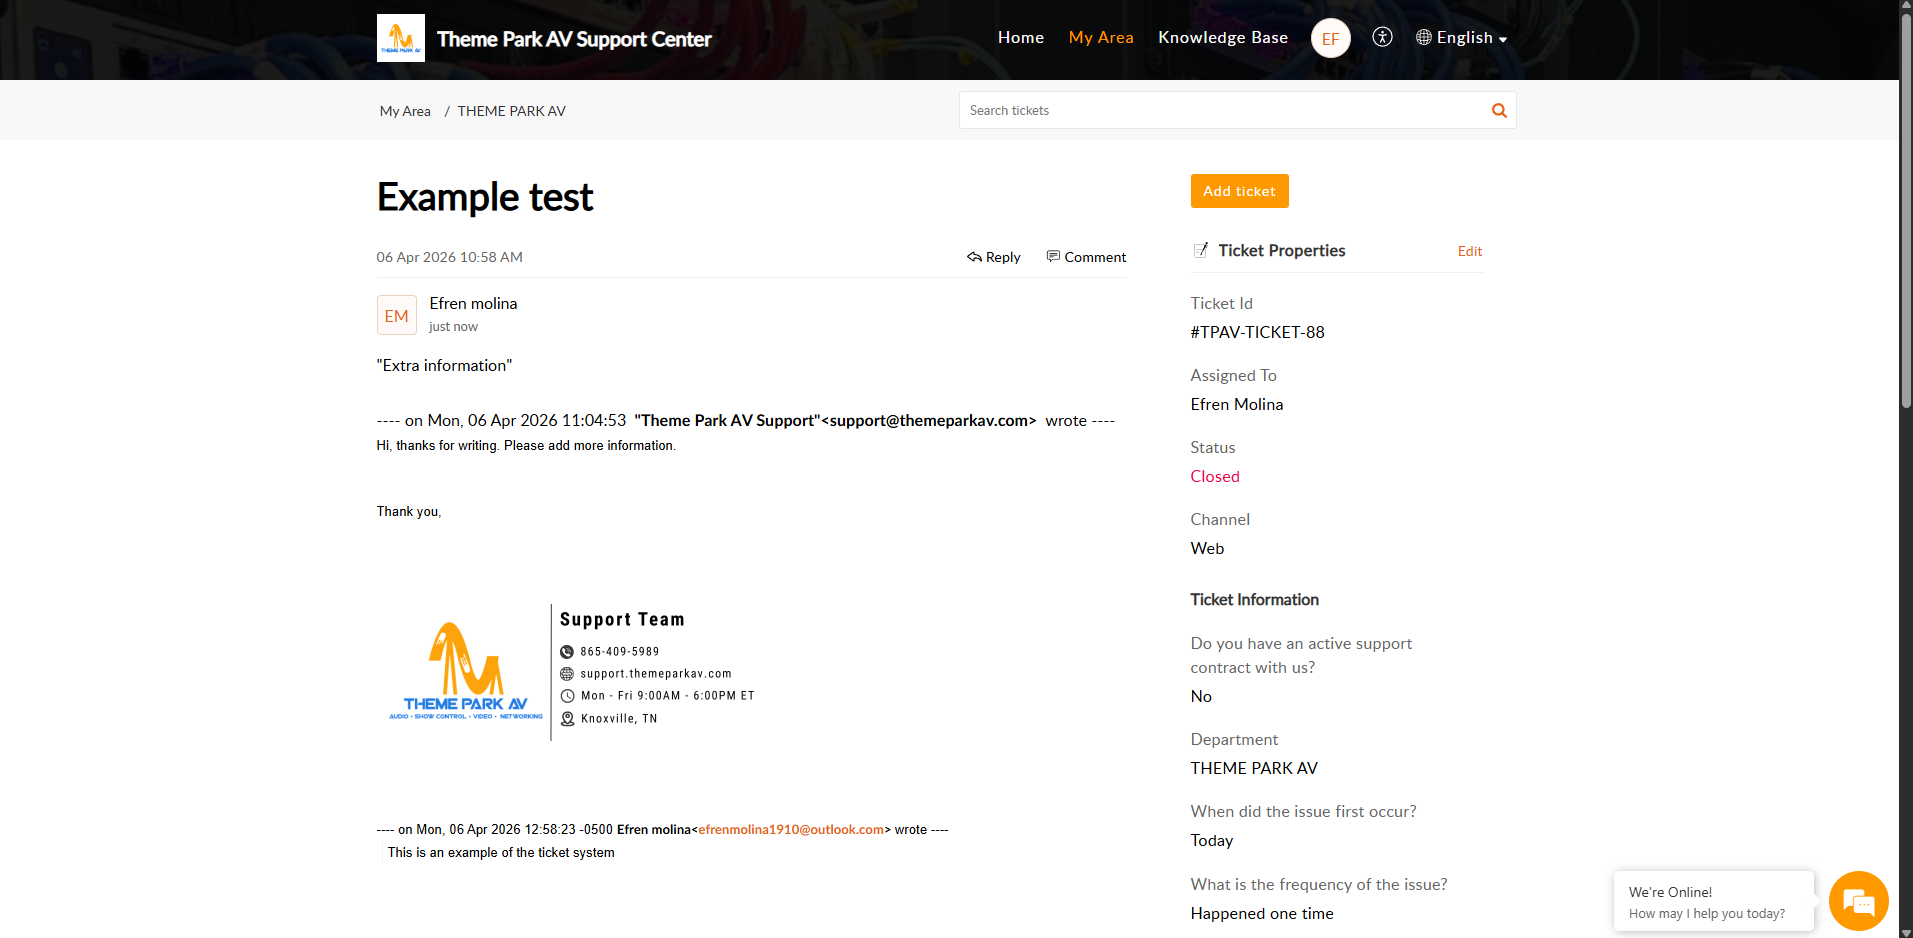1913x938 pixels.
Task: Open the Knowledge Base menu item
Action: [x=1222, y=37]
